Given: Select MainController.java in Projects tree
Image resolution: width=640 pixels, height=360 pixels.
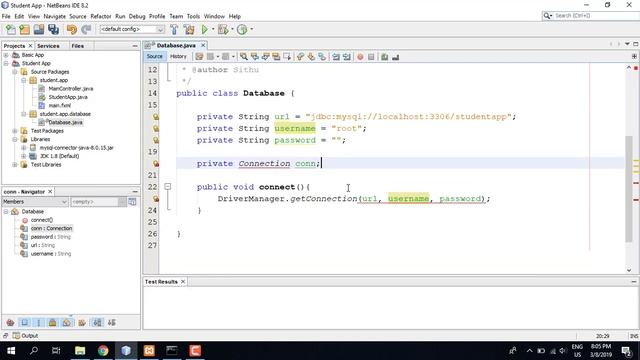Looking at the screenshot, I should pos(71,89).
